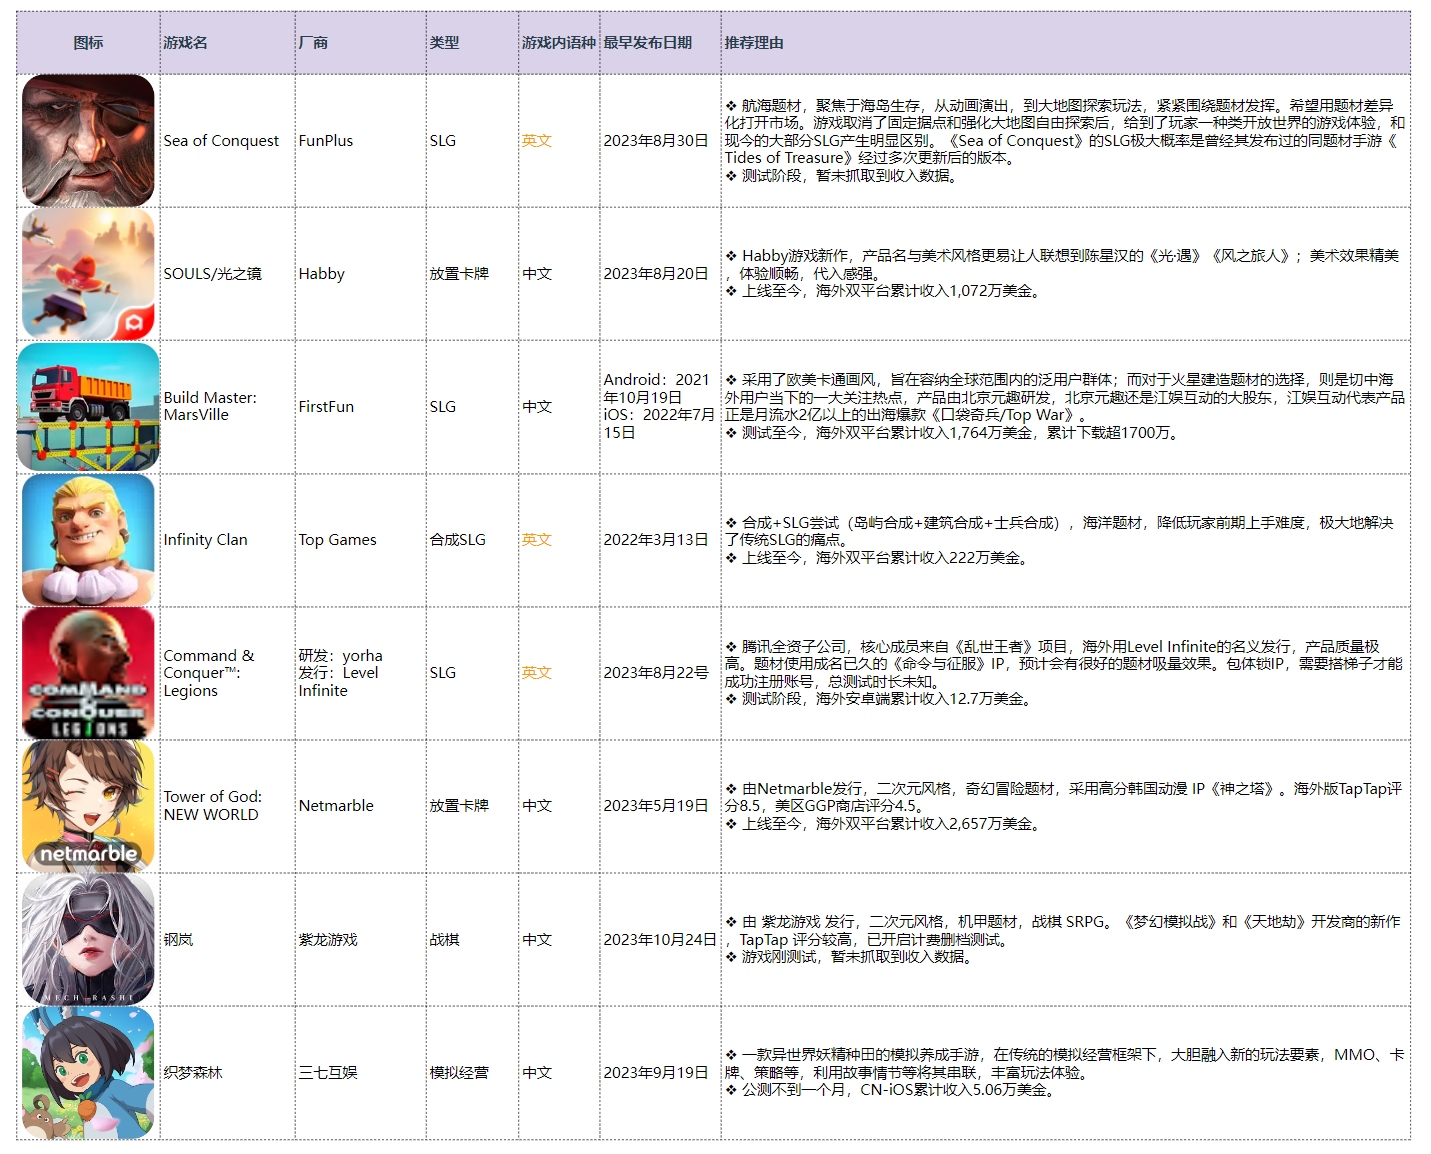Click the Command & Conquer Legions icon
This screenshot has height=1154, width=1431.
88,673
